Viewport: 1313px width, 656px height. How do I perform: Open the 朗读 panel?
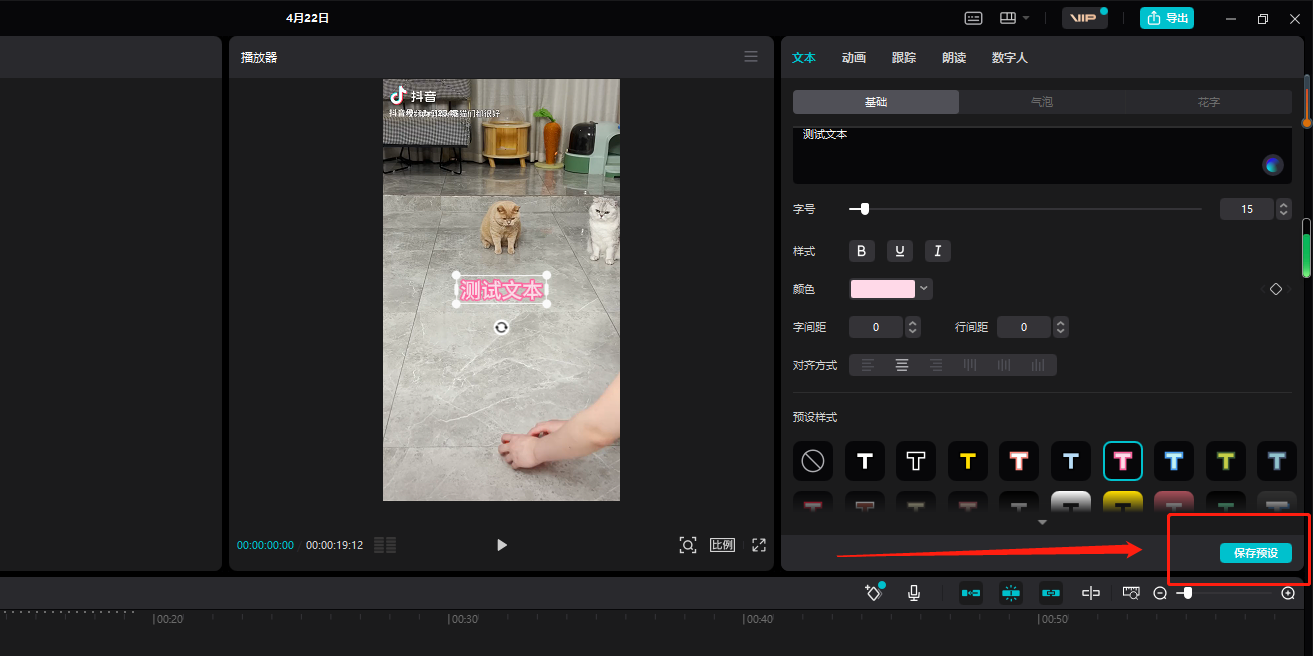(x=954, y=57)
